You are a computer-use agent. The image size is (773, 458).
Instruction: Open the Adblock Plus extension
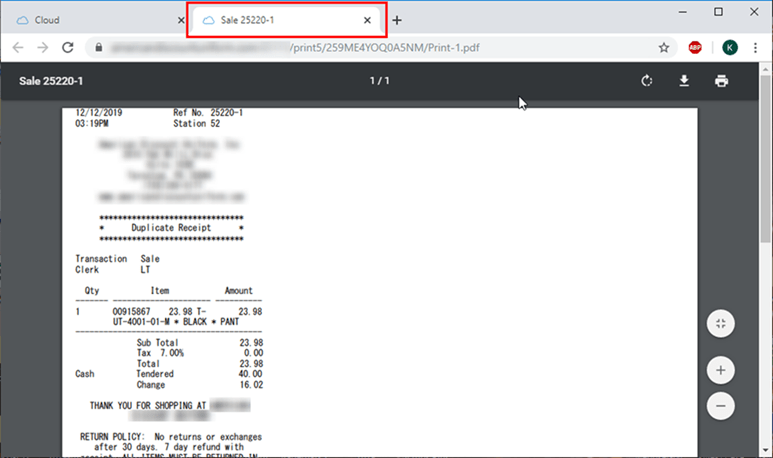pos(695,47)
